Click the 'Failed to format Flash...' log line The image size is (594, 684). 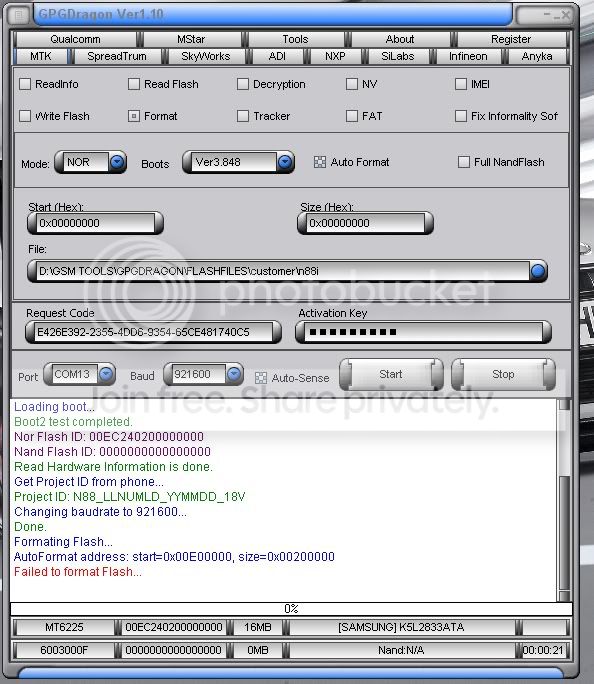point(78,571)
